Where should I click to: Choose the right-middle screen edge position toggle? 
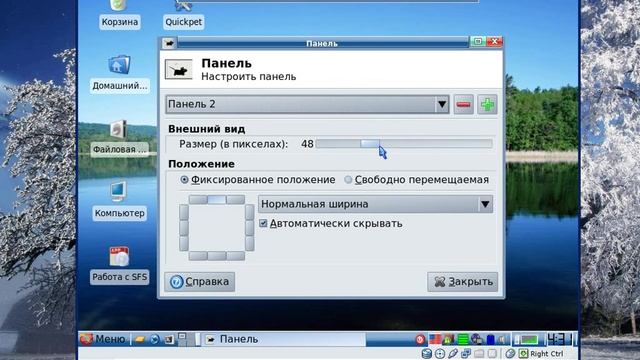249,228
